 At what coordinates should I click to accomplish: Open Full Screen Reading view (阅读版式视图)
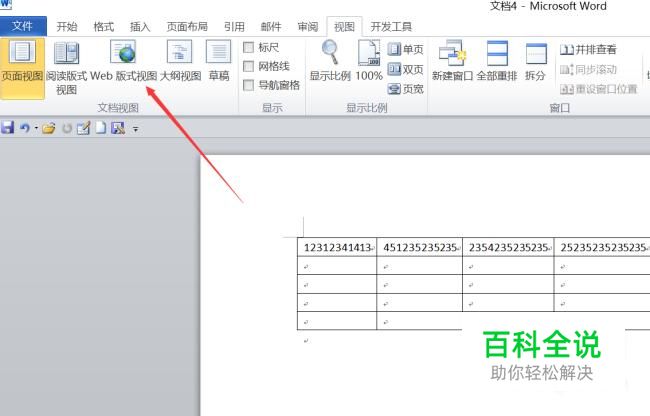tap(66, 68)
